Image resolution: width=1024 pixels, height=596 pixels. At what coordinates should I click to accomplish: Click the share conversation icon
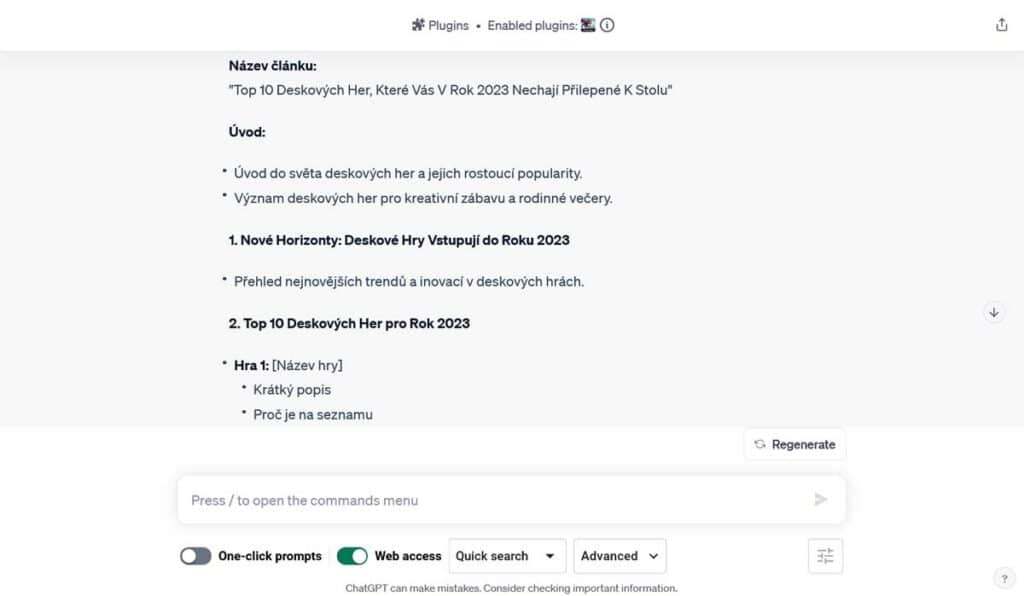(1002, 25)
